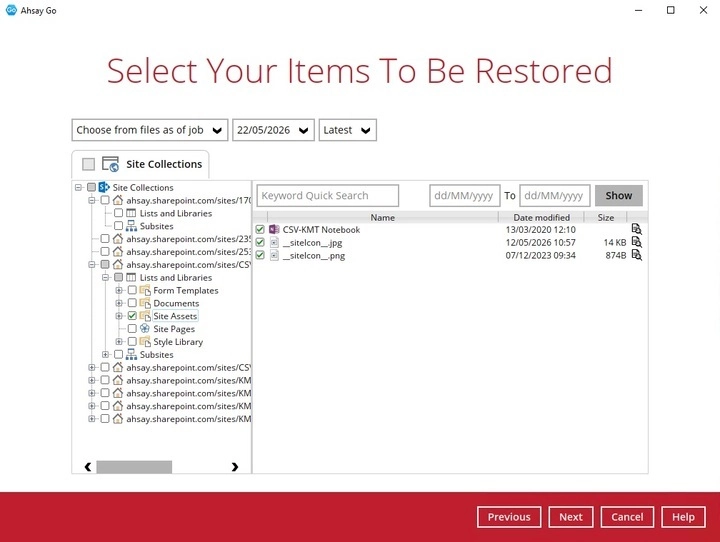Screen dimensions: 720x542
Task: Click the tree panel right scroll arrow
Action: (235, 467)
